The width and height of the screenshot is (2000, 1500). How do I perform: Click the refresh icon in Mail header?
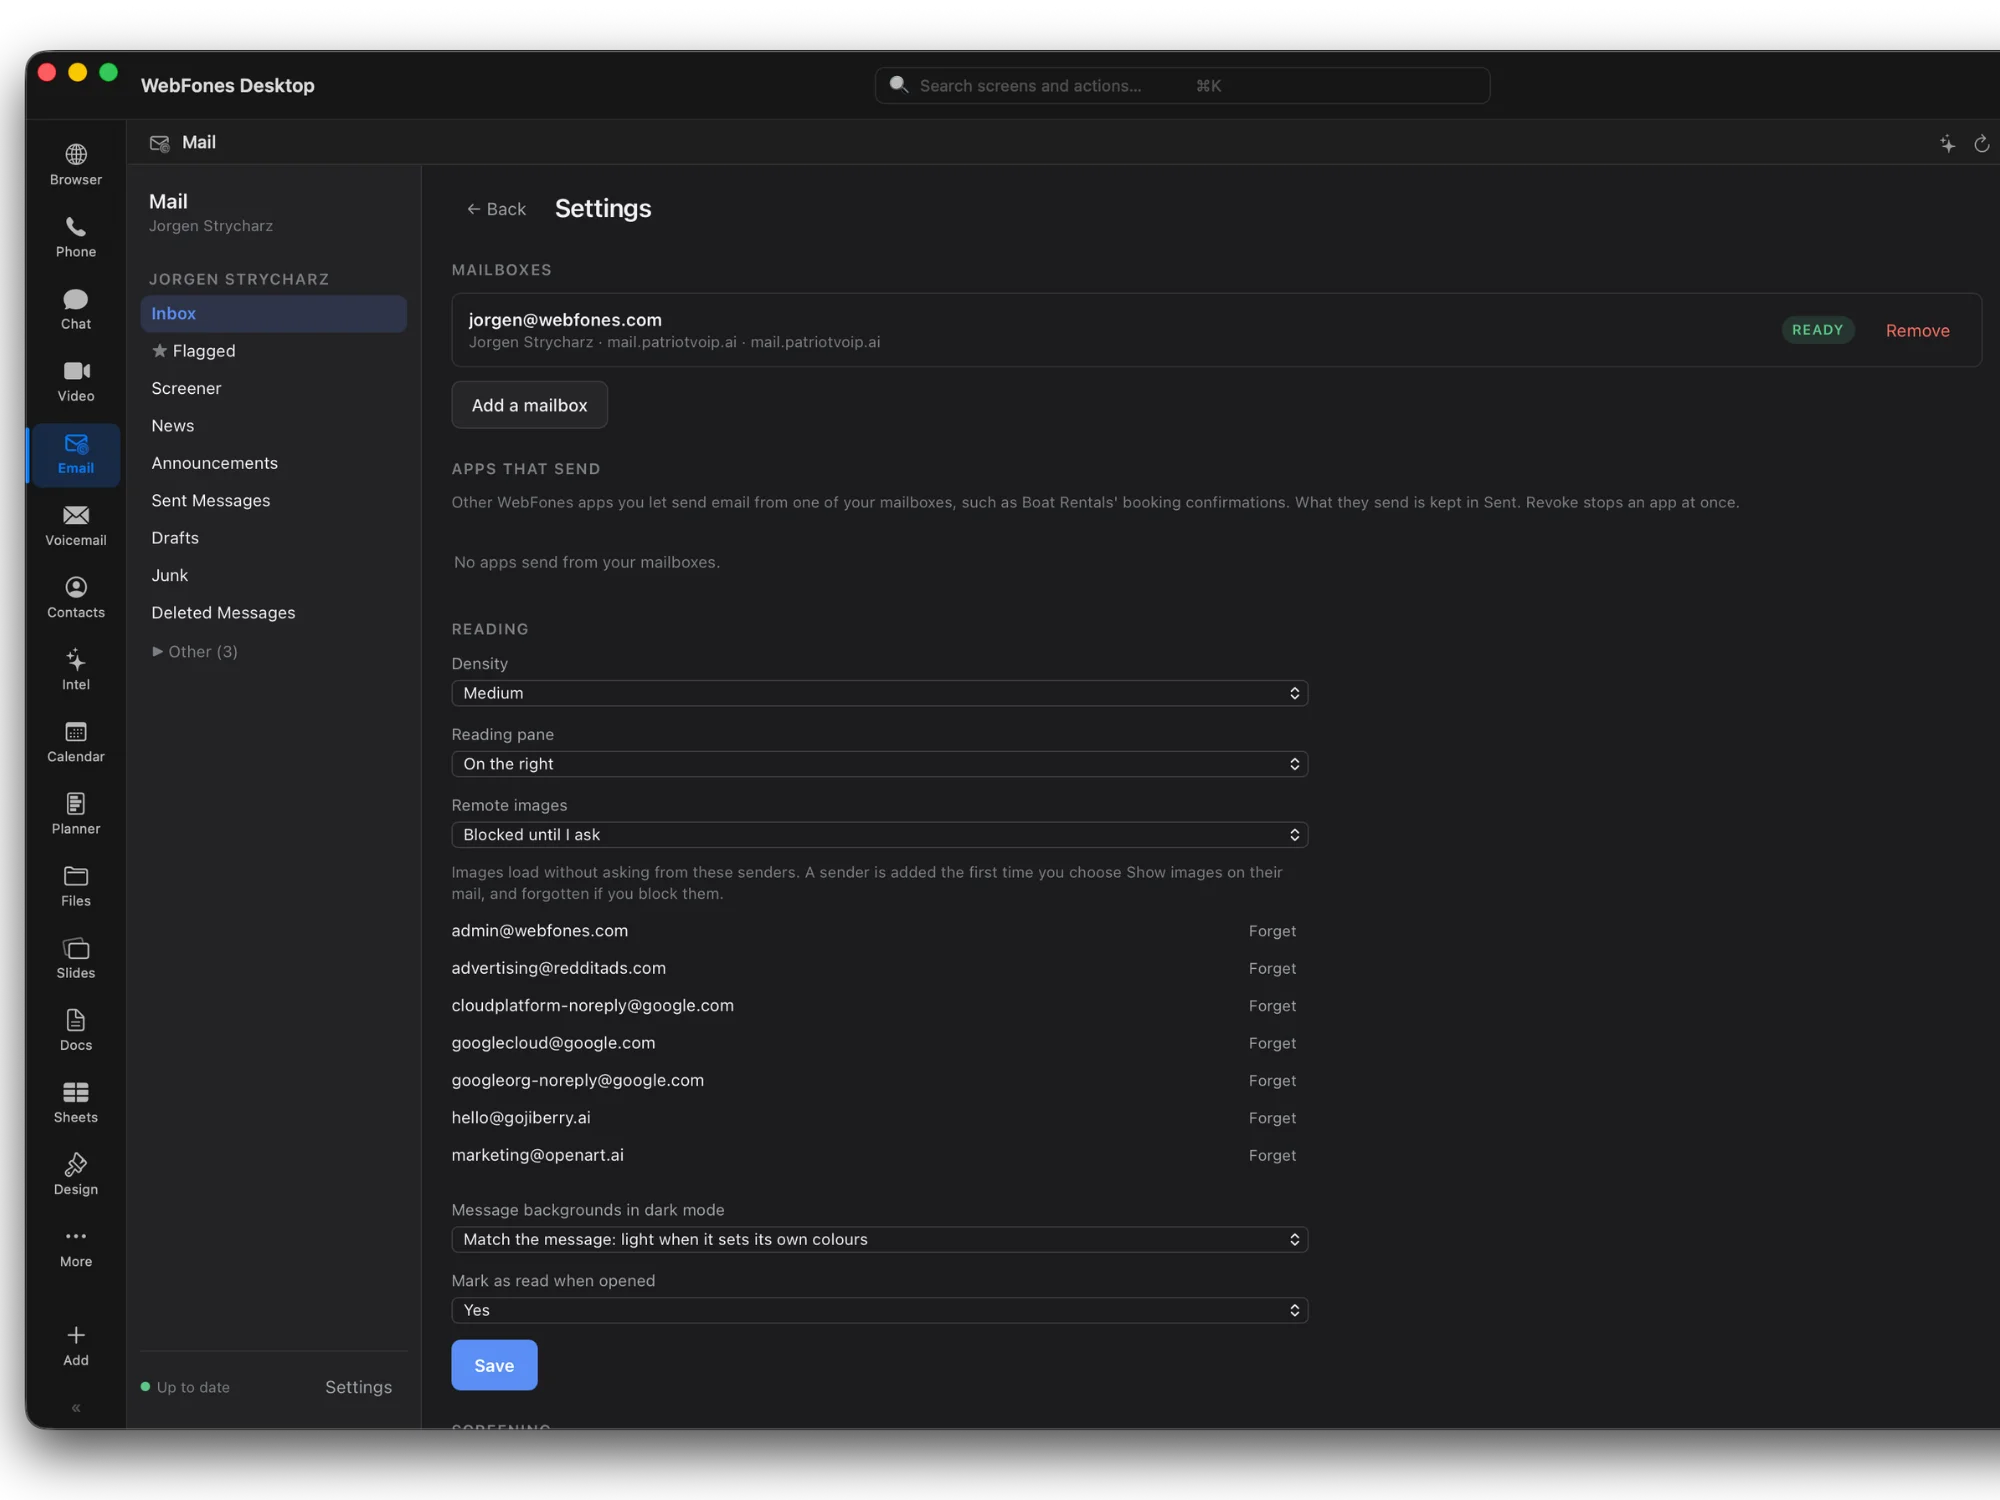1981,144
